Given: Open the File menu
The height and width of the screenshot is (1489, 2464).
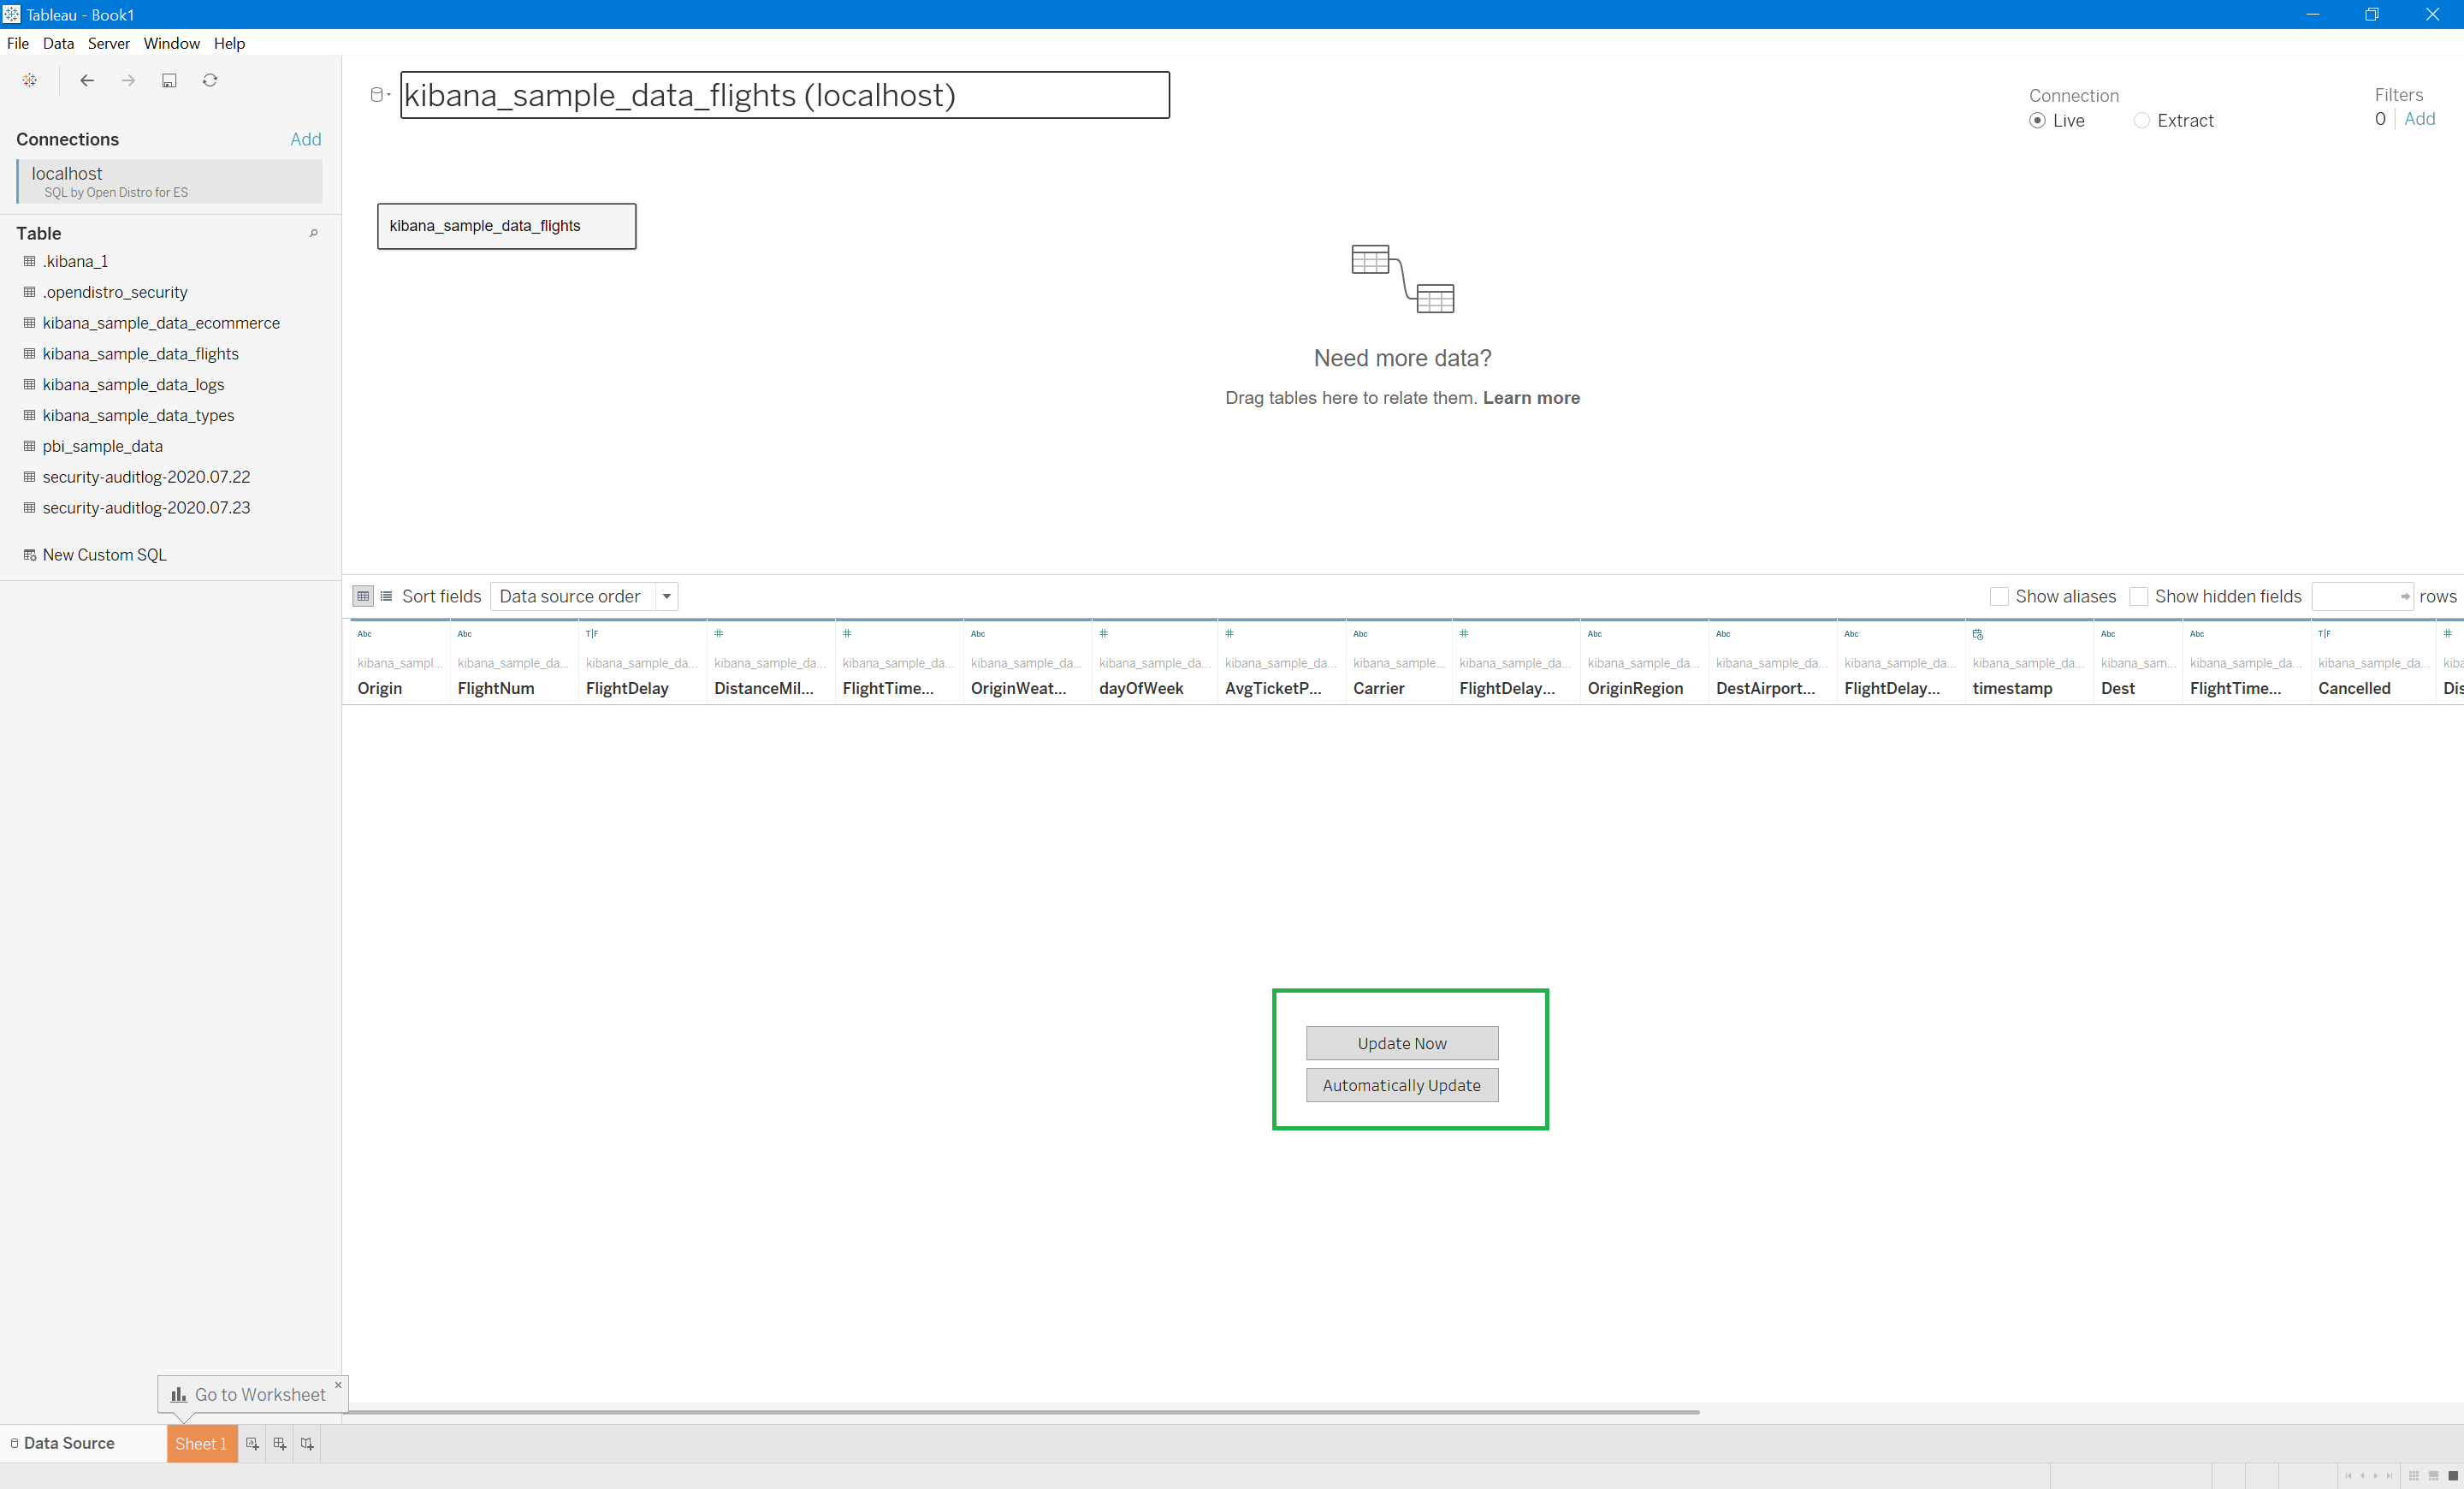Looking at the screenshot, I should pos(18,43).
